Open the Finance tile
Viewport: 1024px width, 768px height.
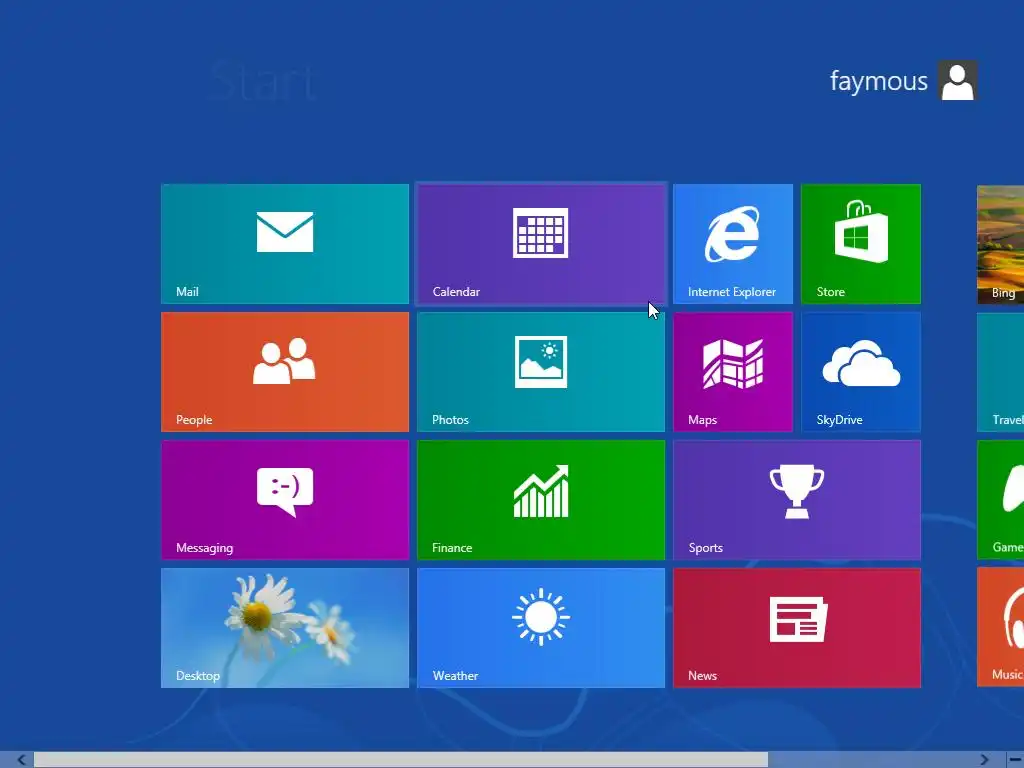pos(541,500)
